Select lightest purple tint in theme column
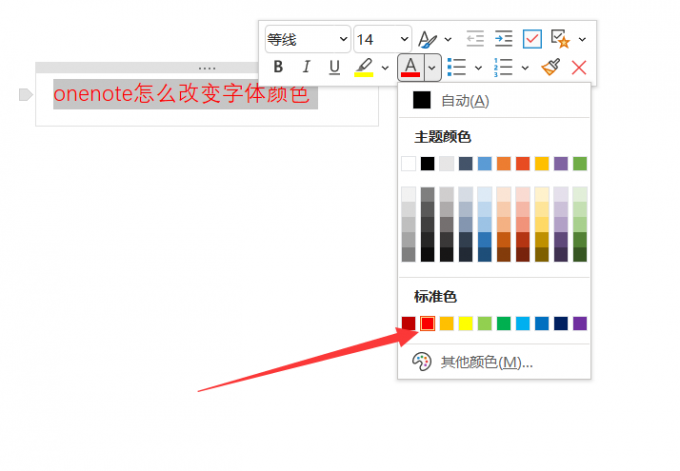680x471 pixels. 561,194
